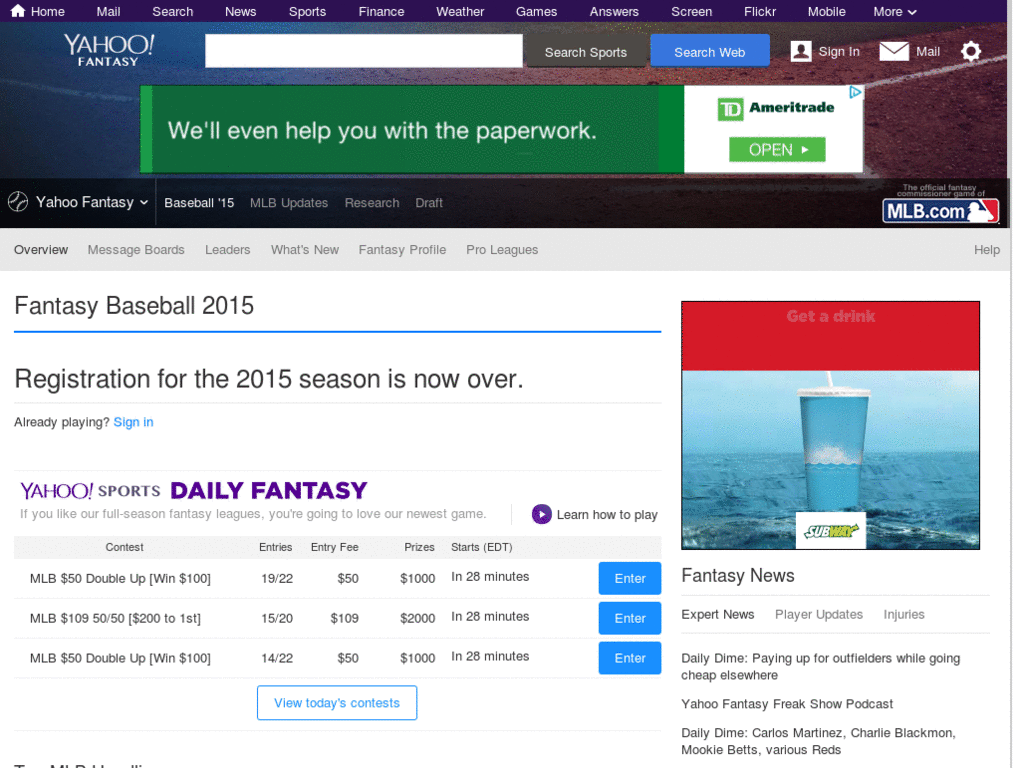Click the Learn how to play play icon
This screenshot has height=768, width=1024.
coord(541,514)
